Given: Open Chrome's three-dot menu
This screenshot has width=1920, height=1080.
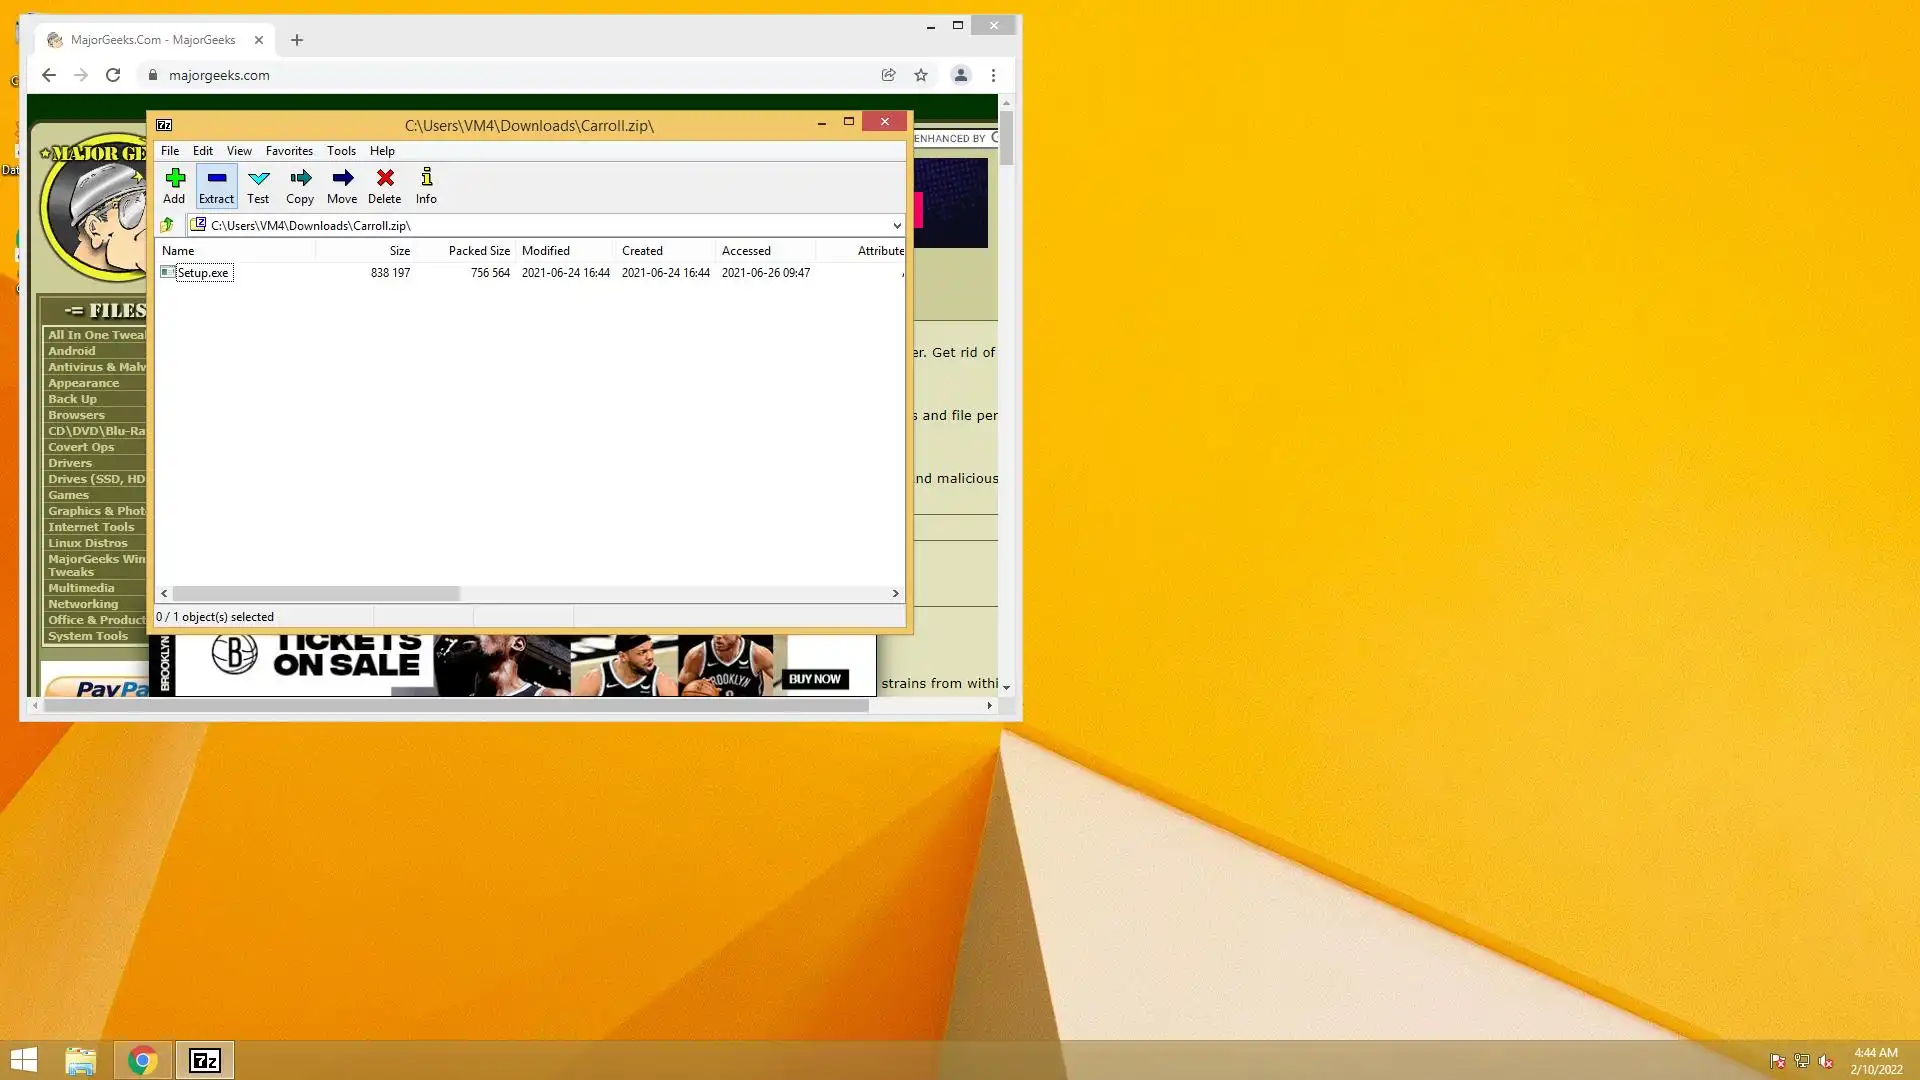Looking at the screenshot, I should [x=993, y=75].
